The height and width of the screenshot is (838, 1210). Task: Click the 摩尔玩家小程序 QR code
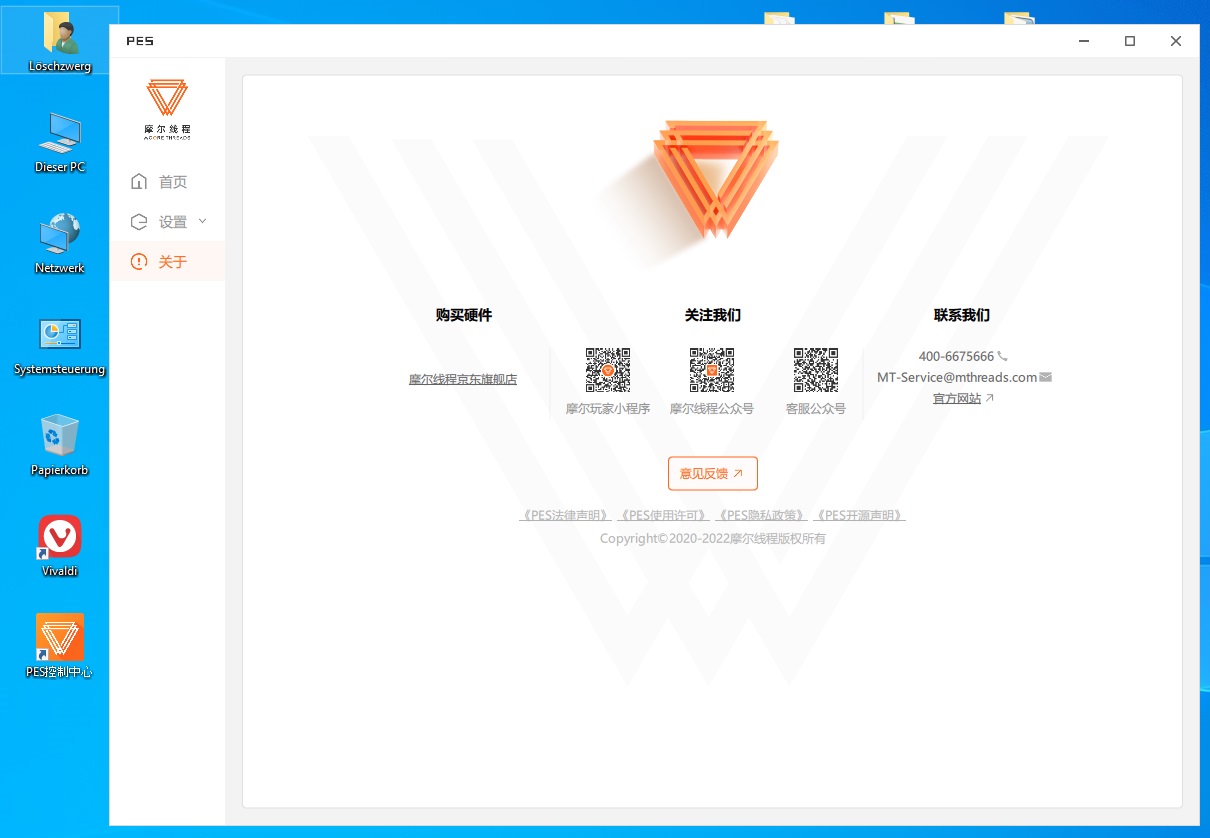point(608,370)
